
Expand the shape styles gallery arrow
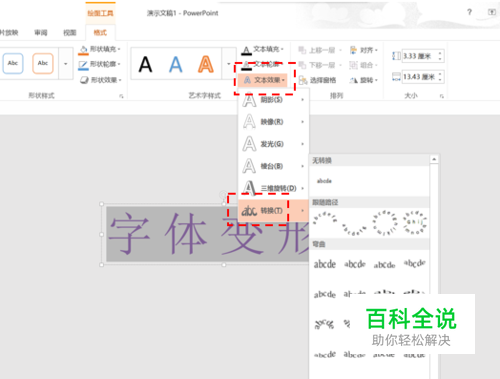[x=66, y=63]
